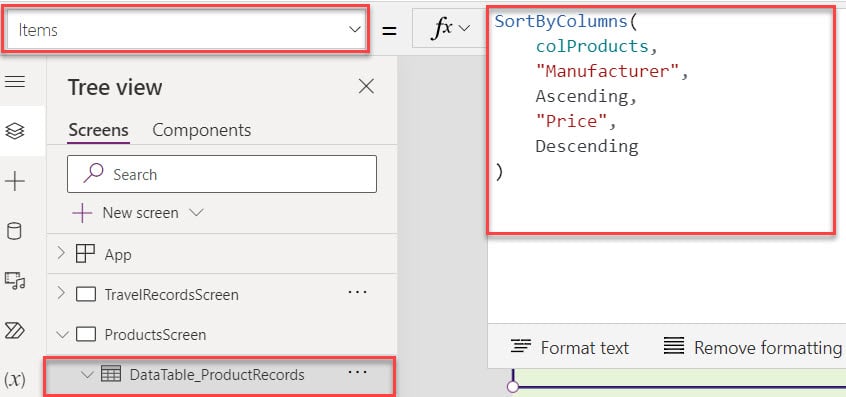Open the Data cylinder icon
Image resolution: width=846 pixels, height=397 pixels.
pos(15,231)
